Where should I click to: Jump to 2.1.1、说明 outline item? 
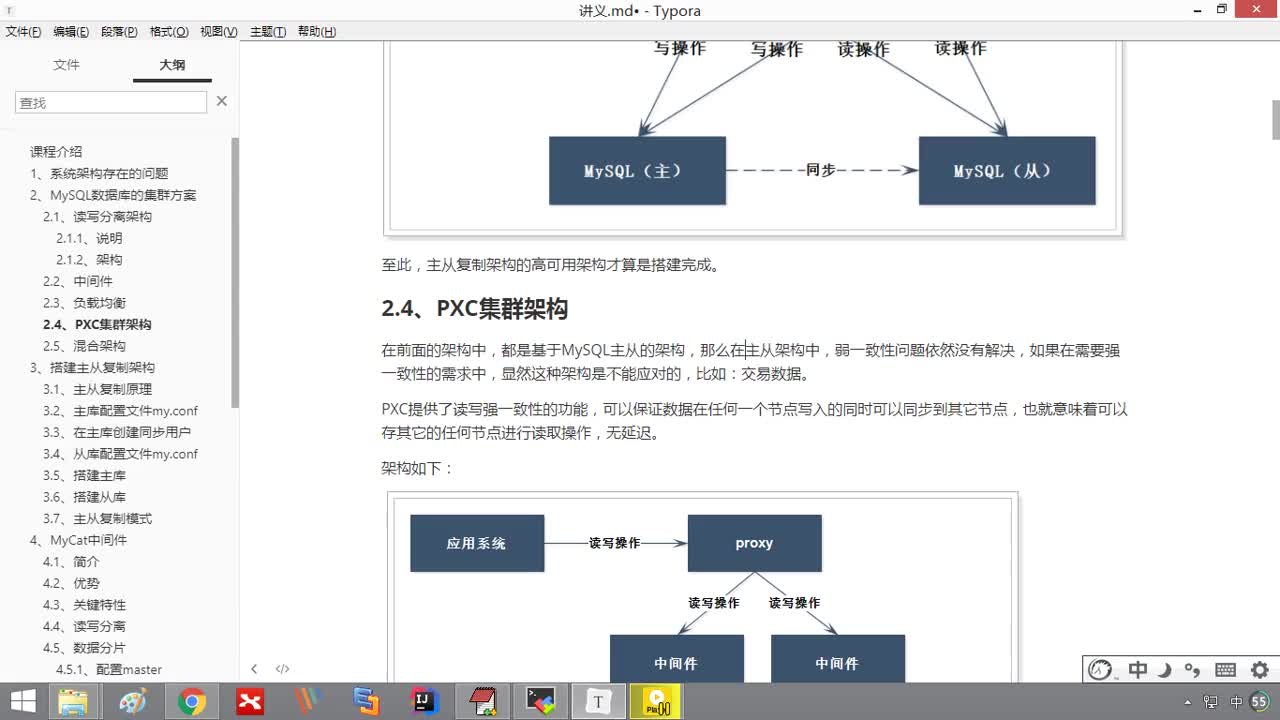89,238
